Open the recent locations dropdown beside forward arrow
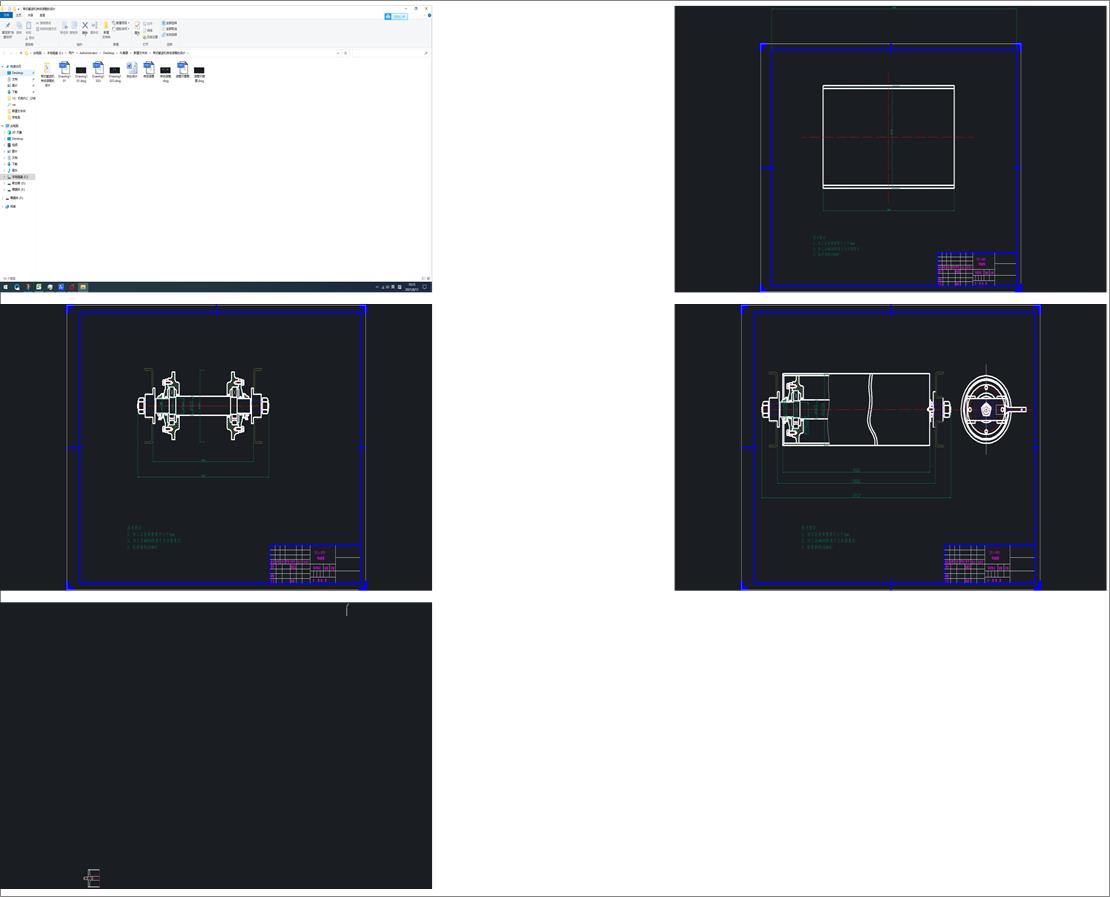1110x897 pixels. pos(16,53)
